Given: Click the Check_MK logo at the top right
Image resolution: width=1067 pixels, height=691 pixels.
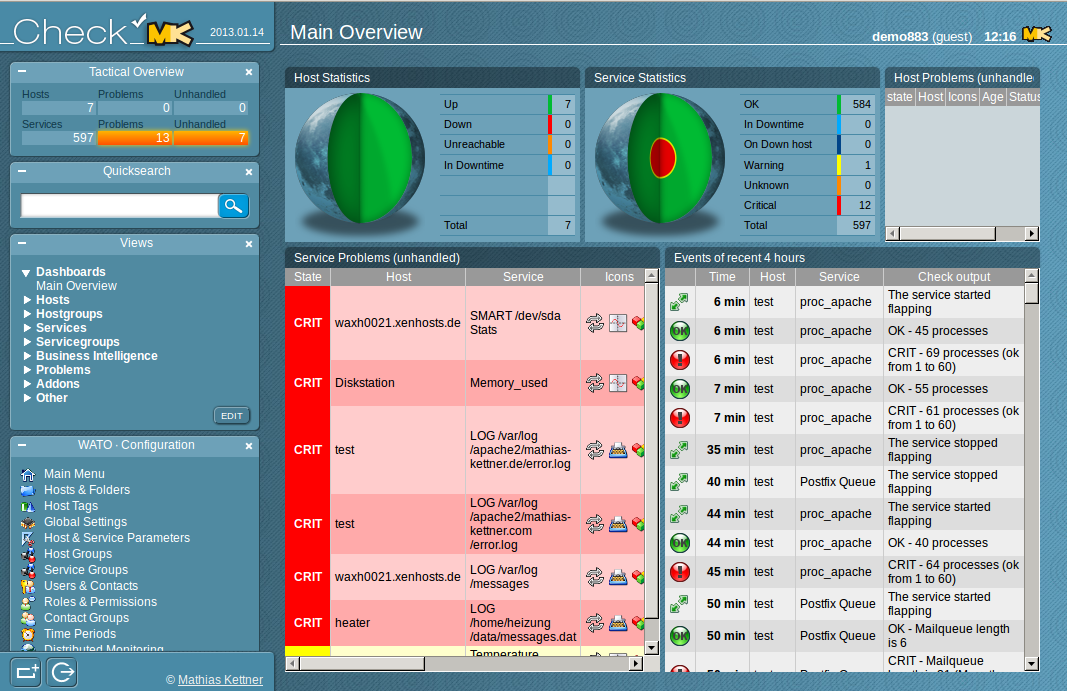Looking at the screenshot, I should 1037,35.
